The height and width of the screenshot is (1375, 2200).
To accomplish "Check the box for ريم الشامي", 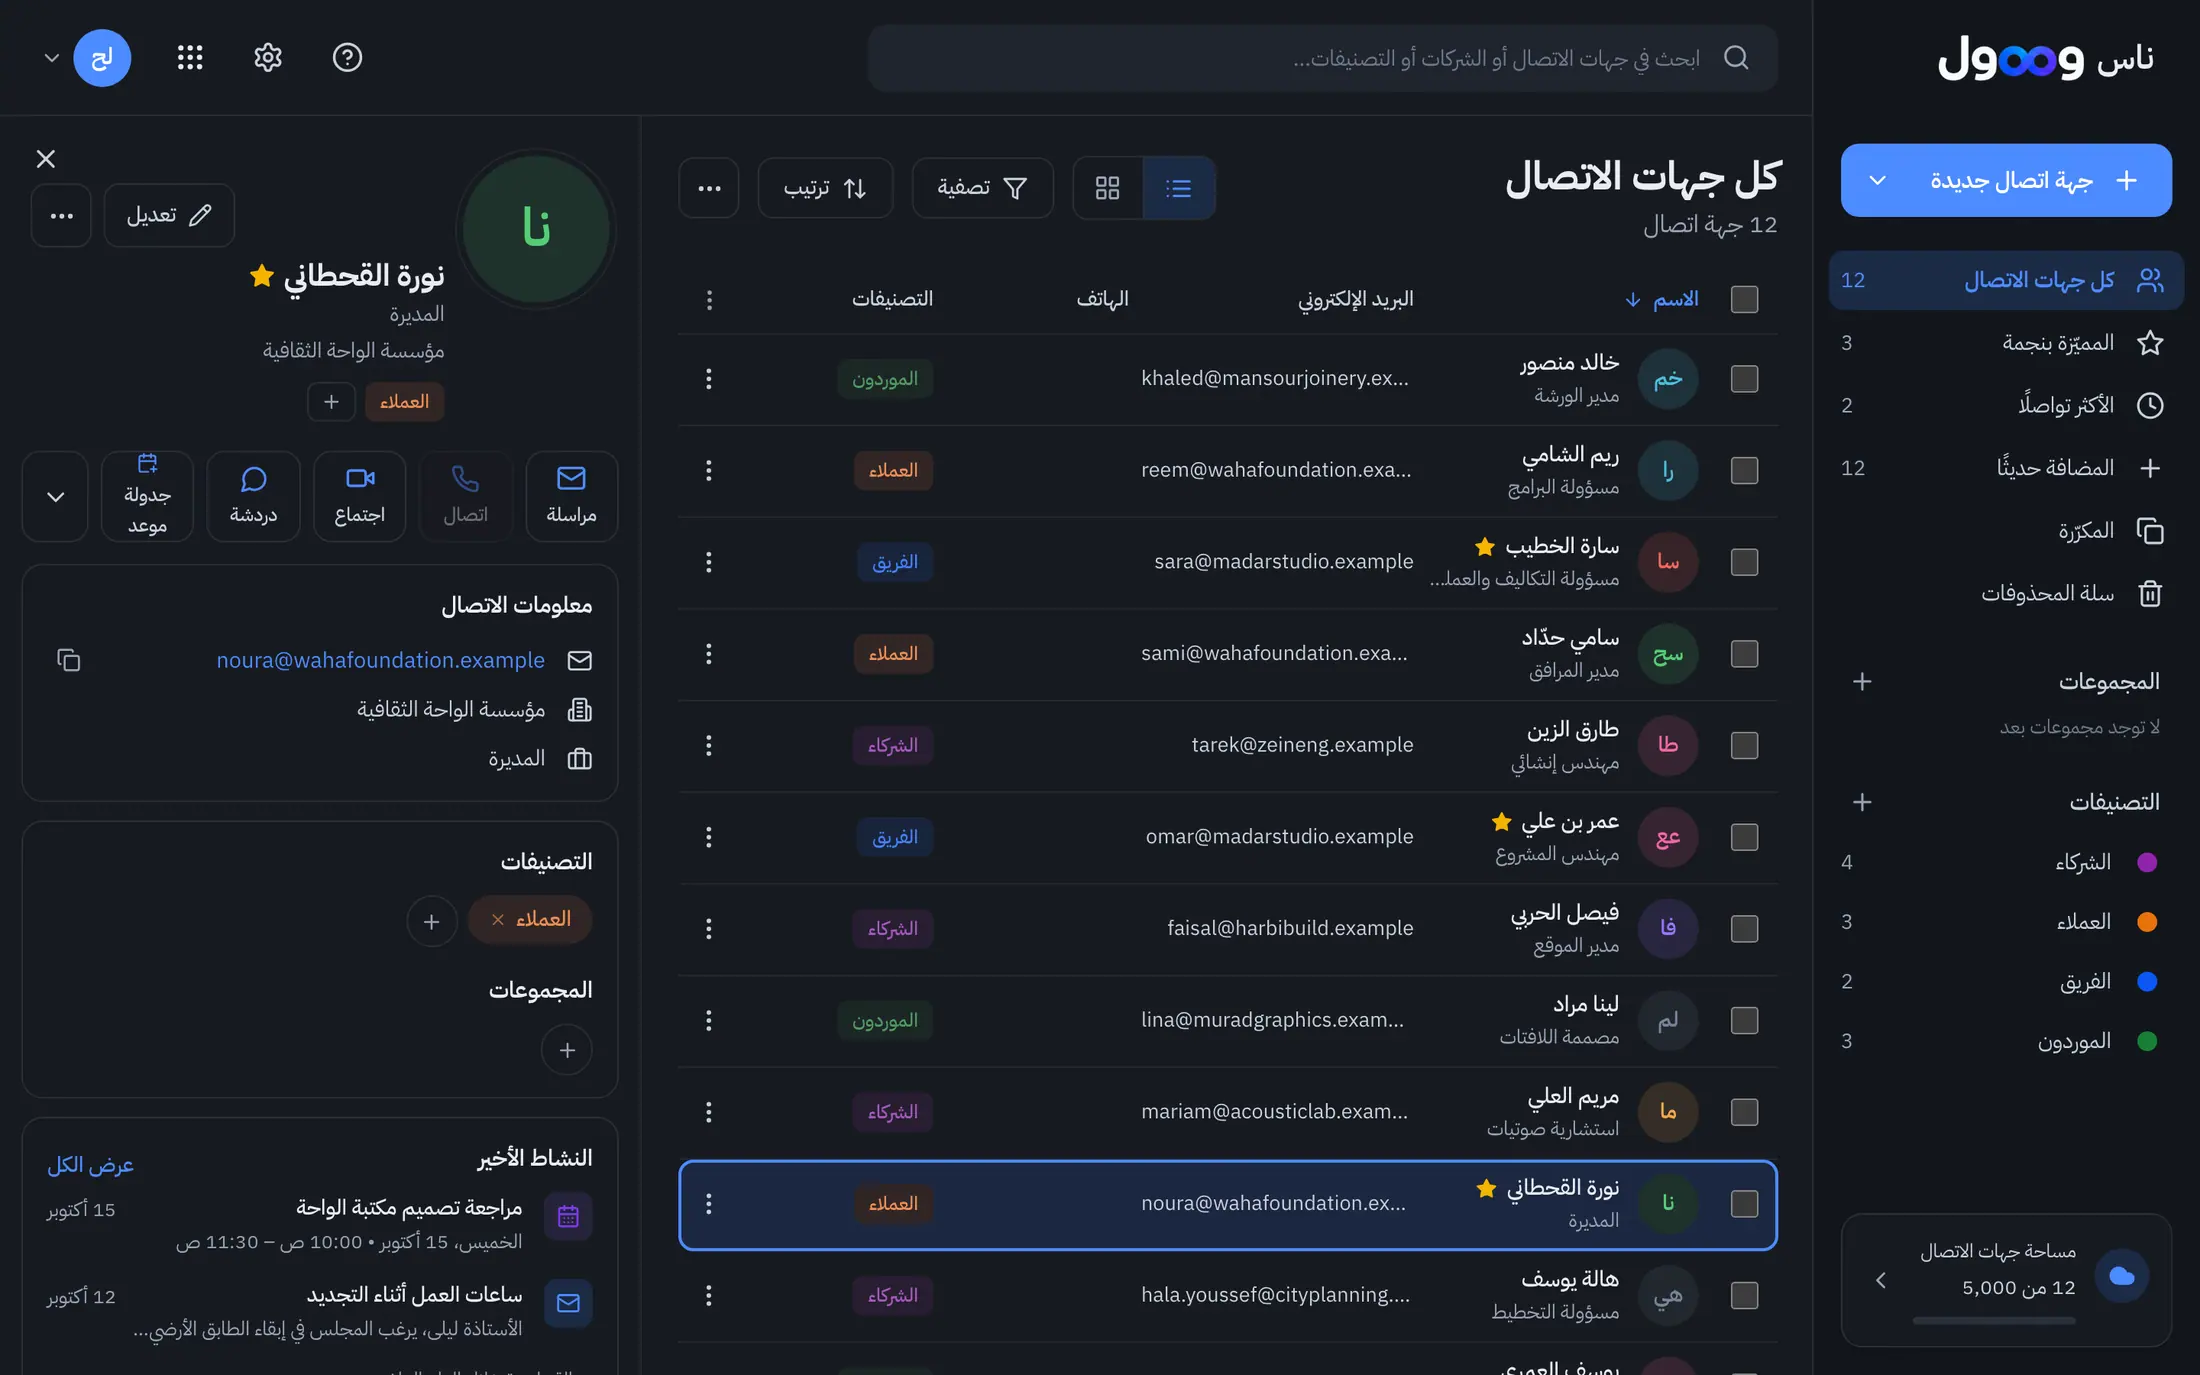I will [1744, 470].
